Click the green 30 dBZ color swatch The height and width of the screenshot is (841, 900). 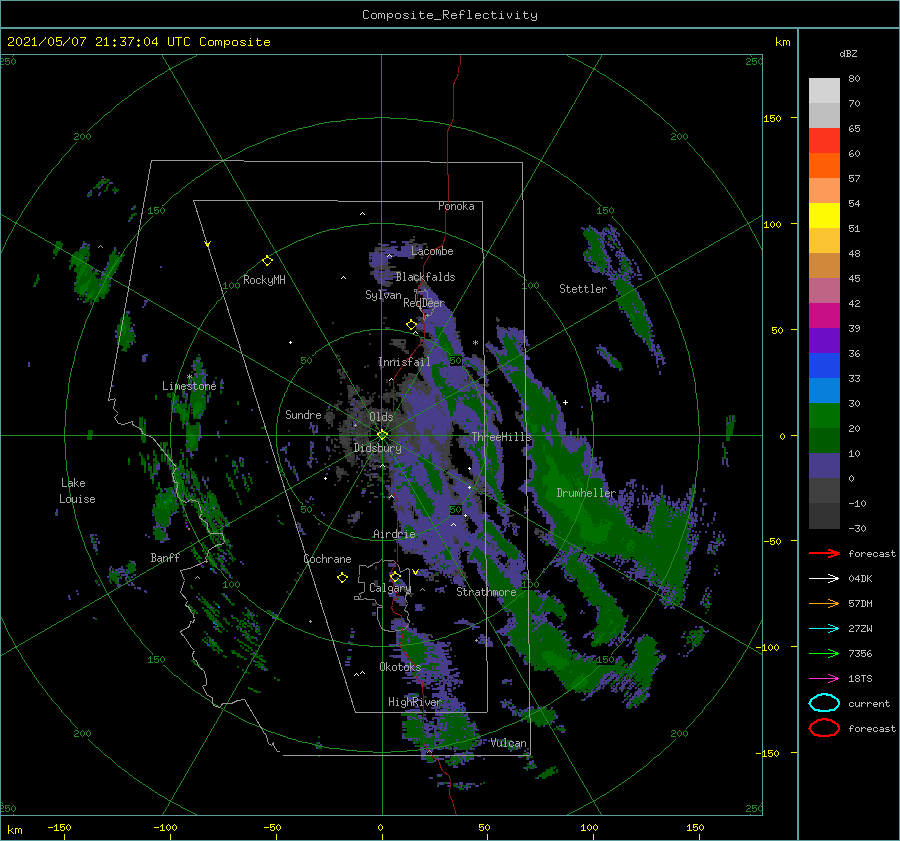824,415
